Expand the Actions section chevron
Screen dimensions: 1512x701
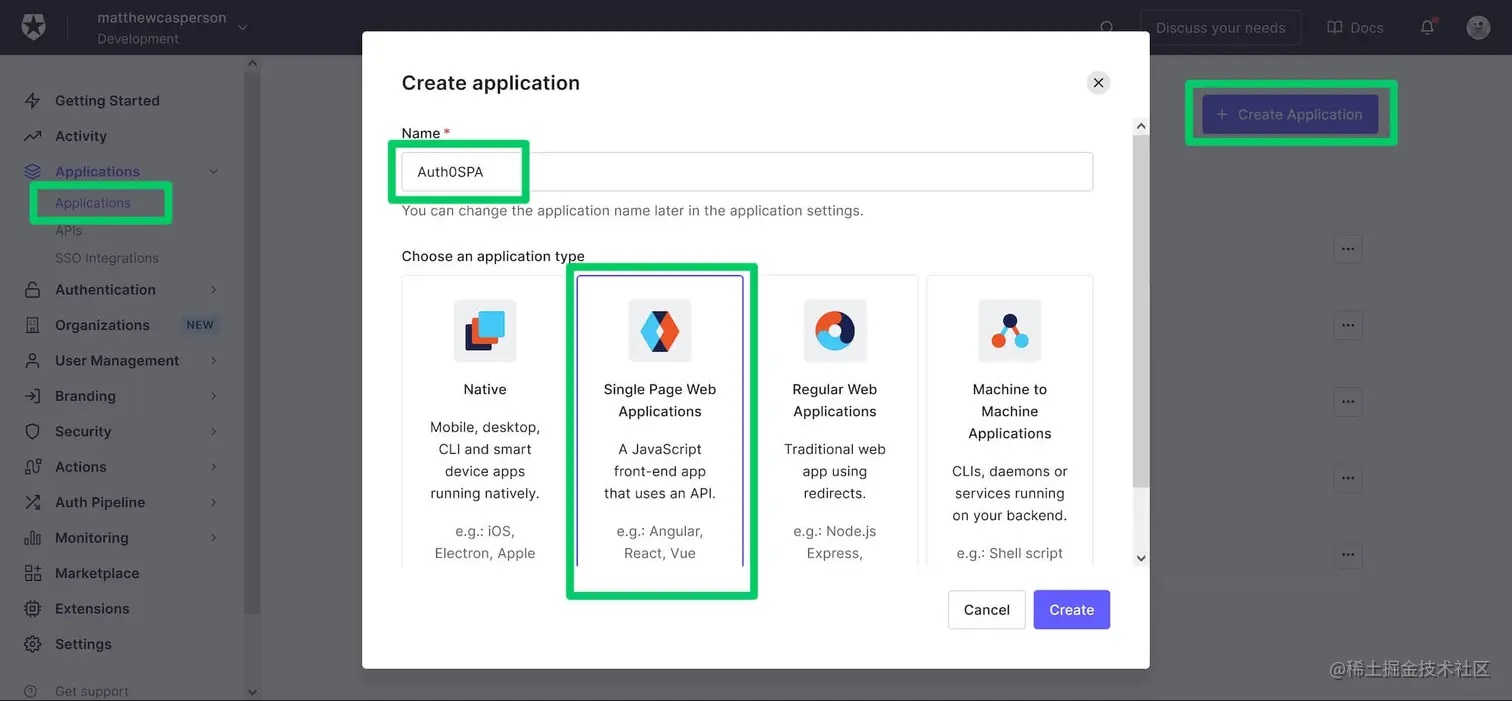(x=214, y=467)
